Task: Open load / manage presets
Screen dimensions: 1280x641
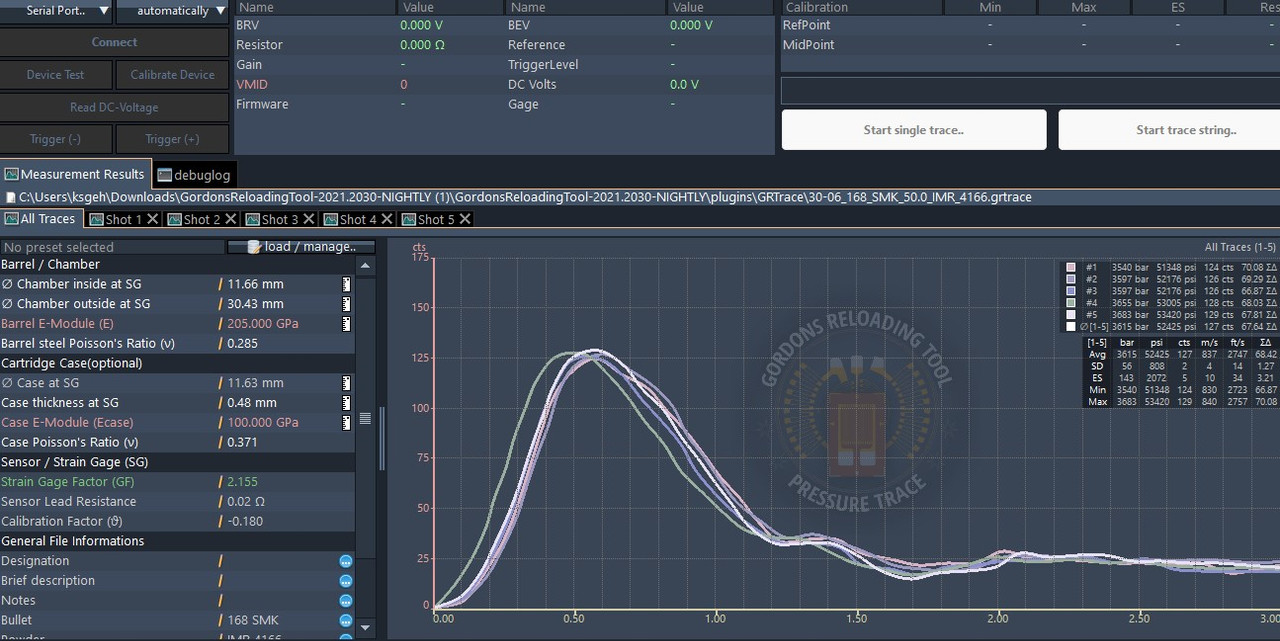Action: (301, 247)
